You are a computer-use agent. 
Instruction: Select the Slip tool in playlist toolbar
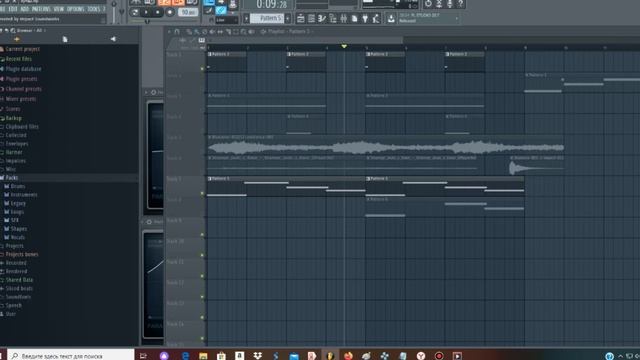[220, 31]
